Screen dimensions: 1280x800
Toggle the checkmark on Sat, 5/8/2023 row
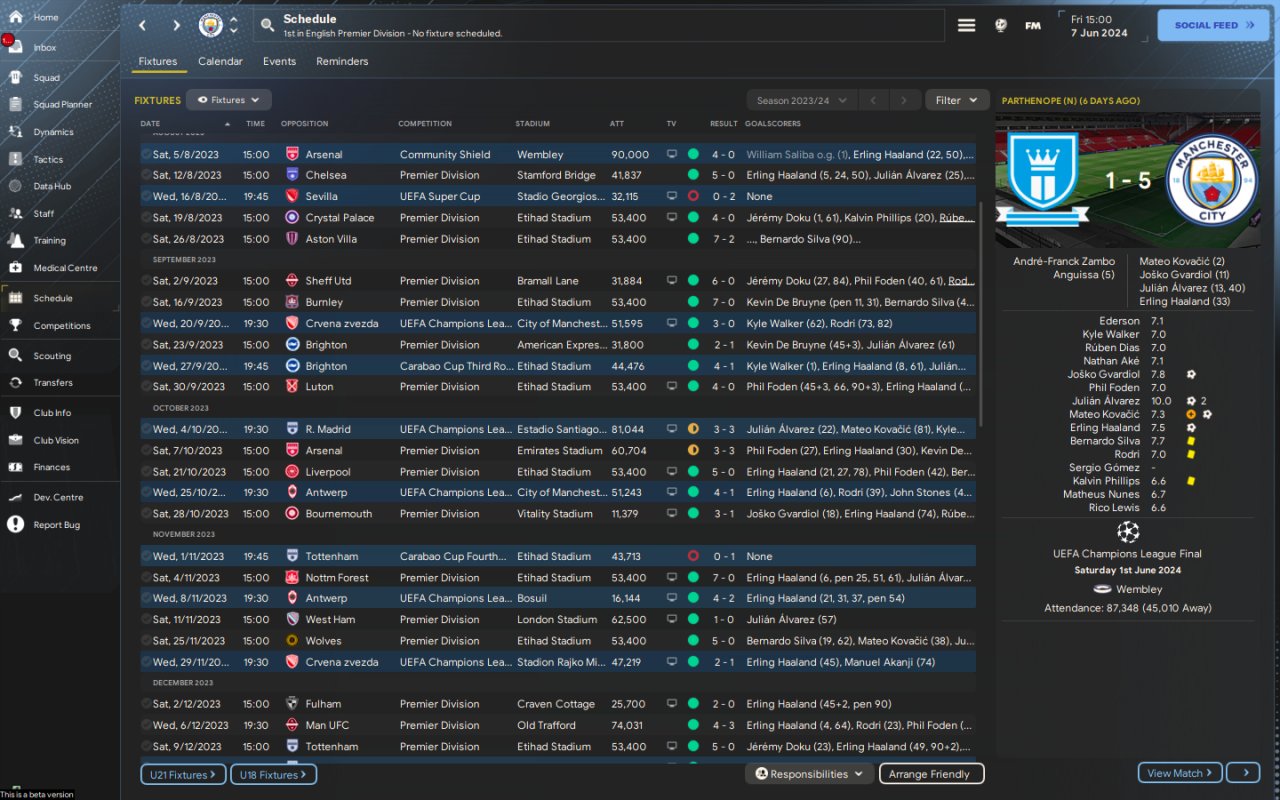click(146, 155)
